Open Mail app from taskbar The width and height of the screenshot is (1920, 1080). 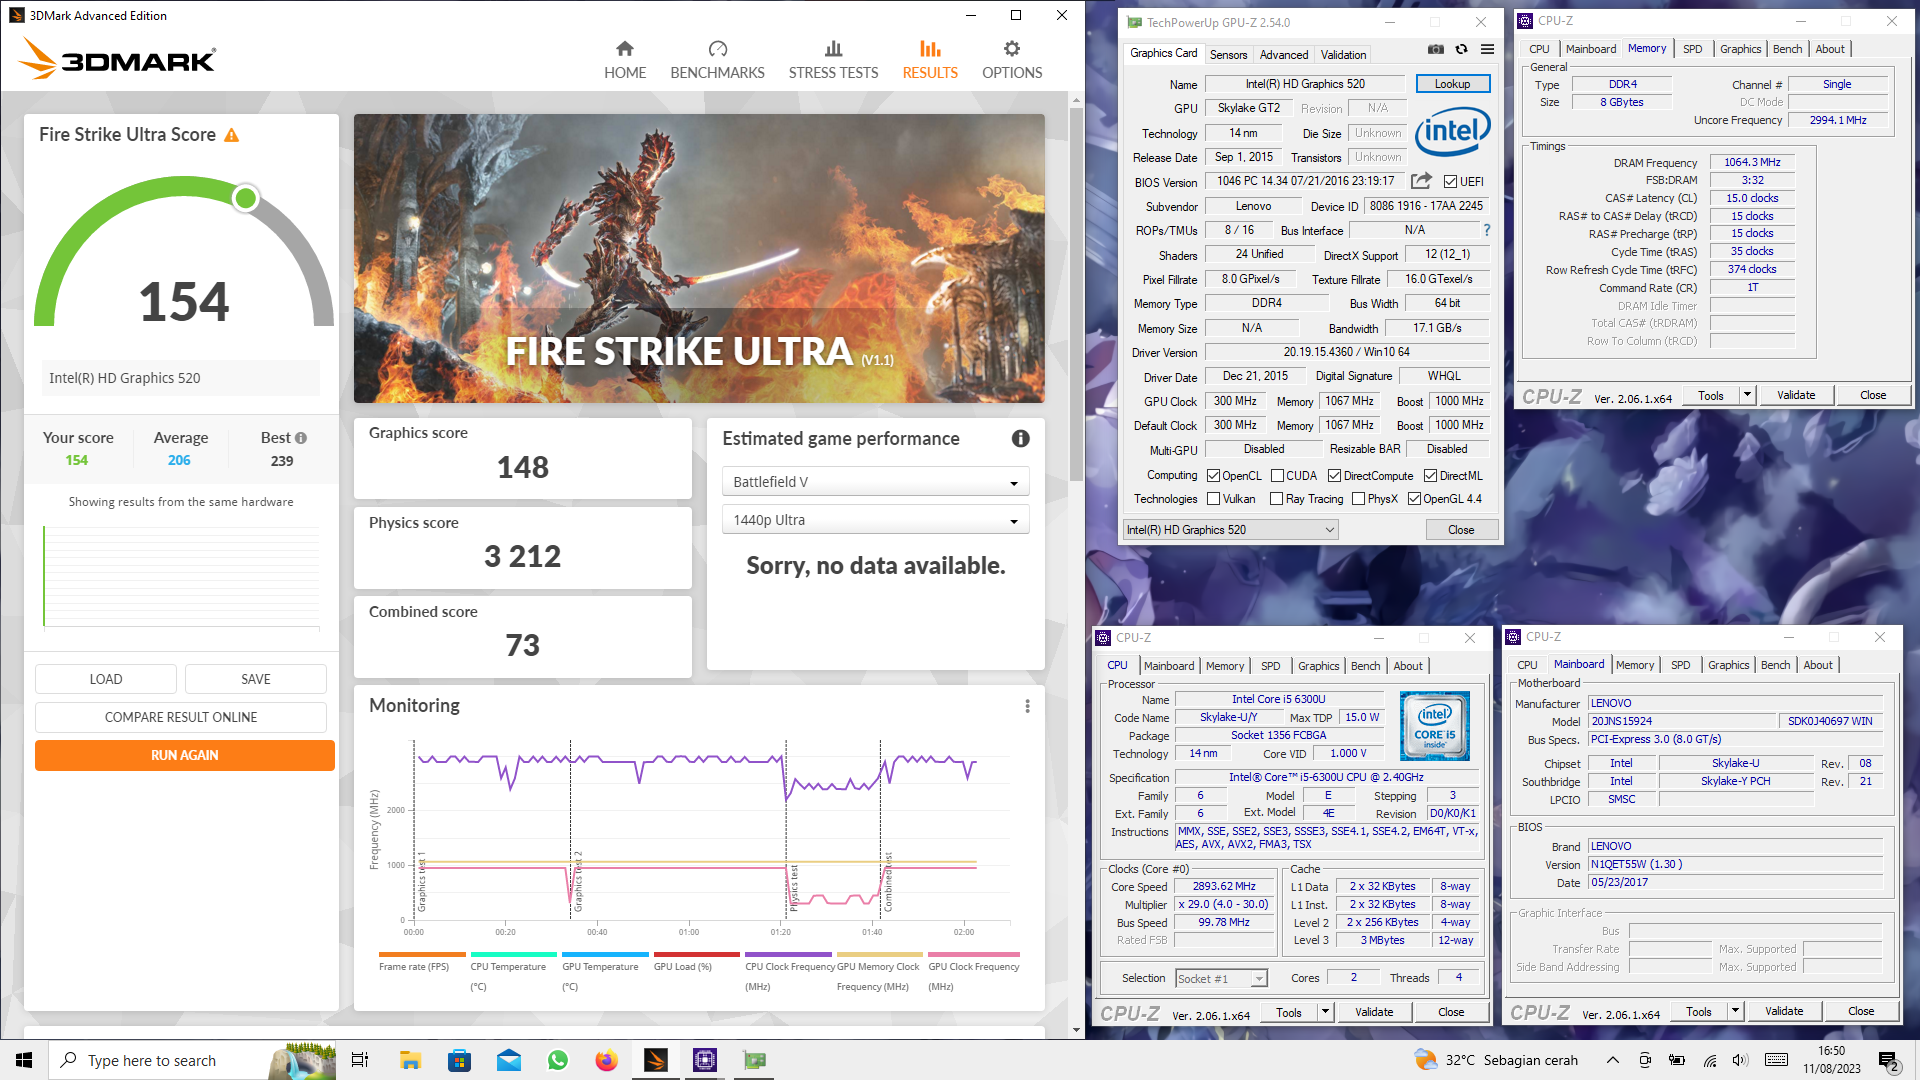click(508, 1060)
